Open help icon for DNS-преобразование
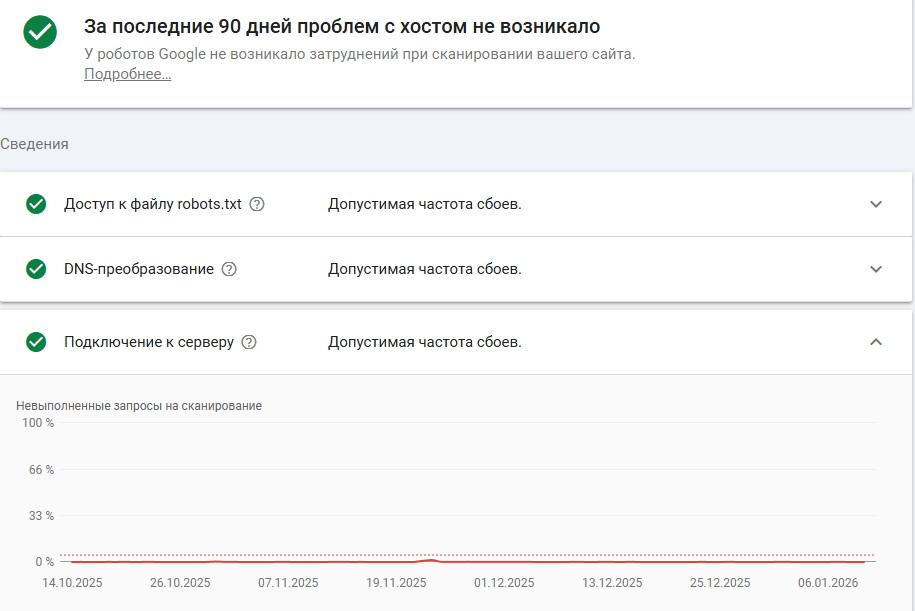915x611 pixels. (229, 269)
